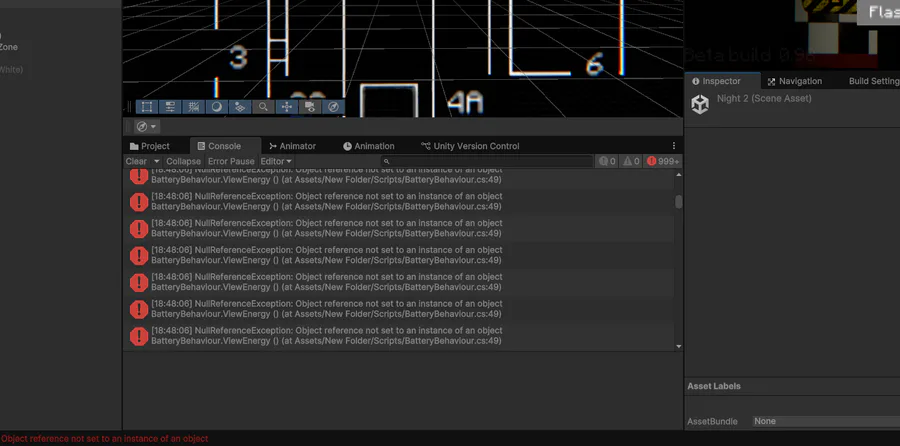Screen dimensions: 900x446
Task: Click the red status bar error message
Action: pos(104,439)
